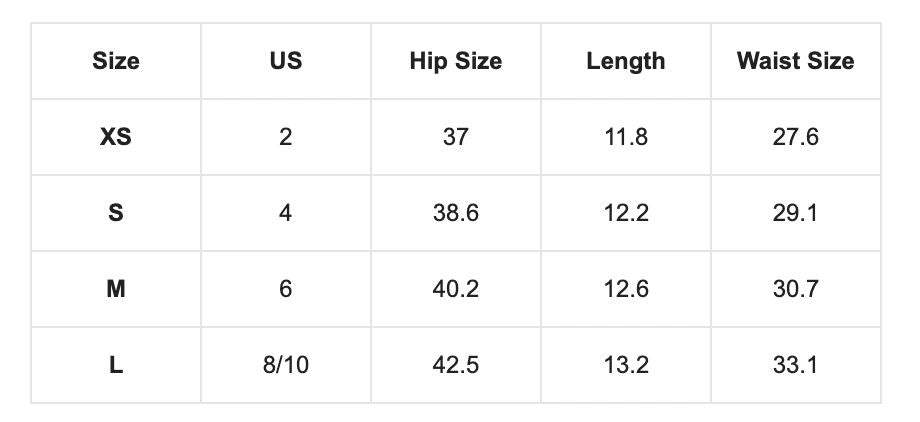
Task: Select the Waist Size header cell
Action: tap(796, 61)
